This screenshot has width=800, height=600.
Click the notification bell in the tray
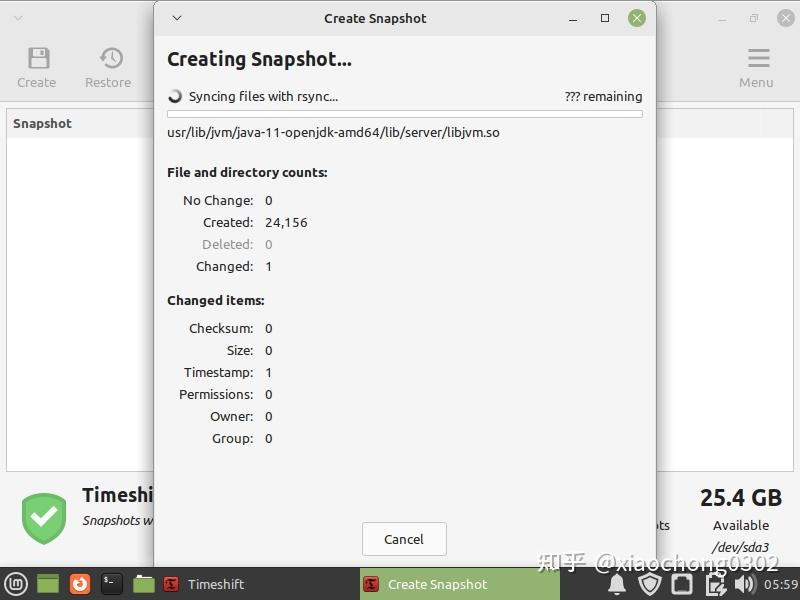pyautogui.click(x=617, y=584)
